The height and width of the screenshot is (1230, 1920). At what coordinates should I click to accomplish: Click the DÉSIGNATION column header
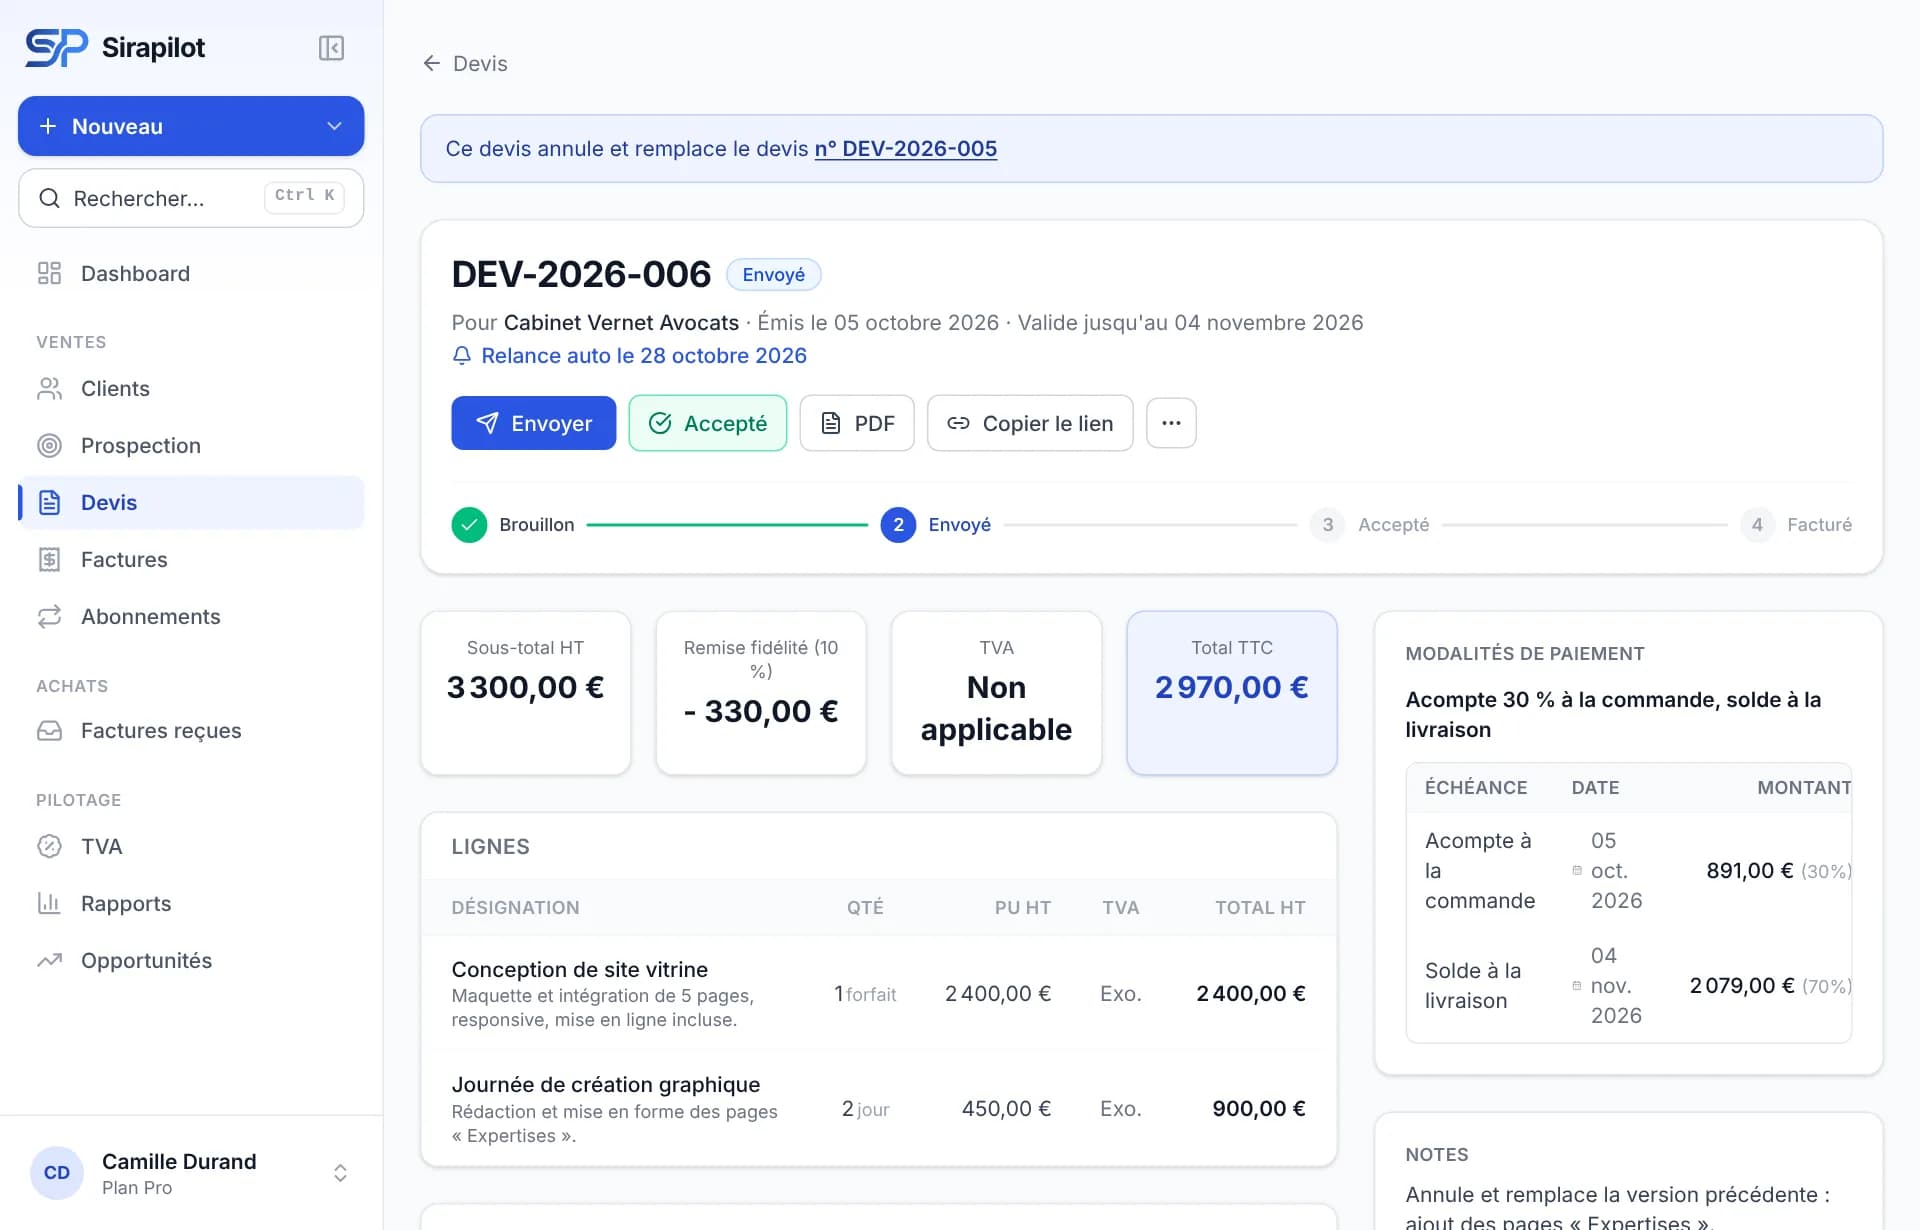[x=515, y=908]
